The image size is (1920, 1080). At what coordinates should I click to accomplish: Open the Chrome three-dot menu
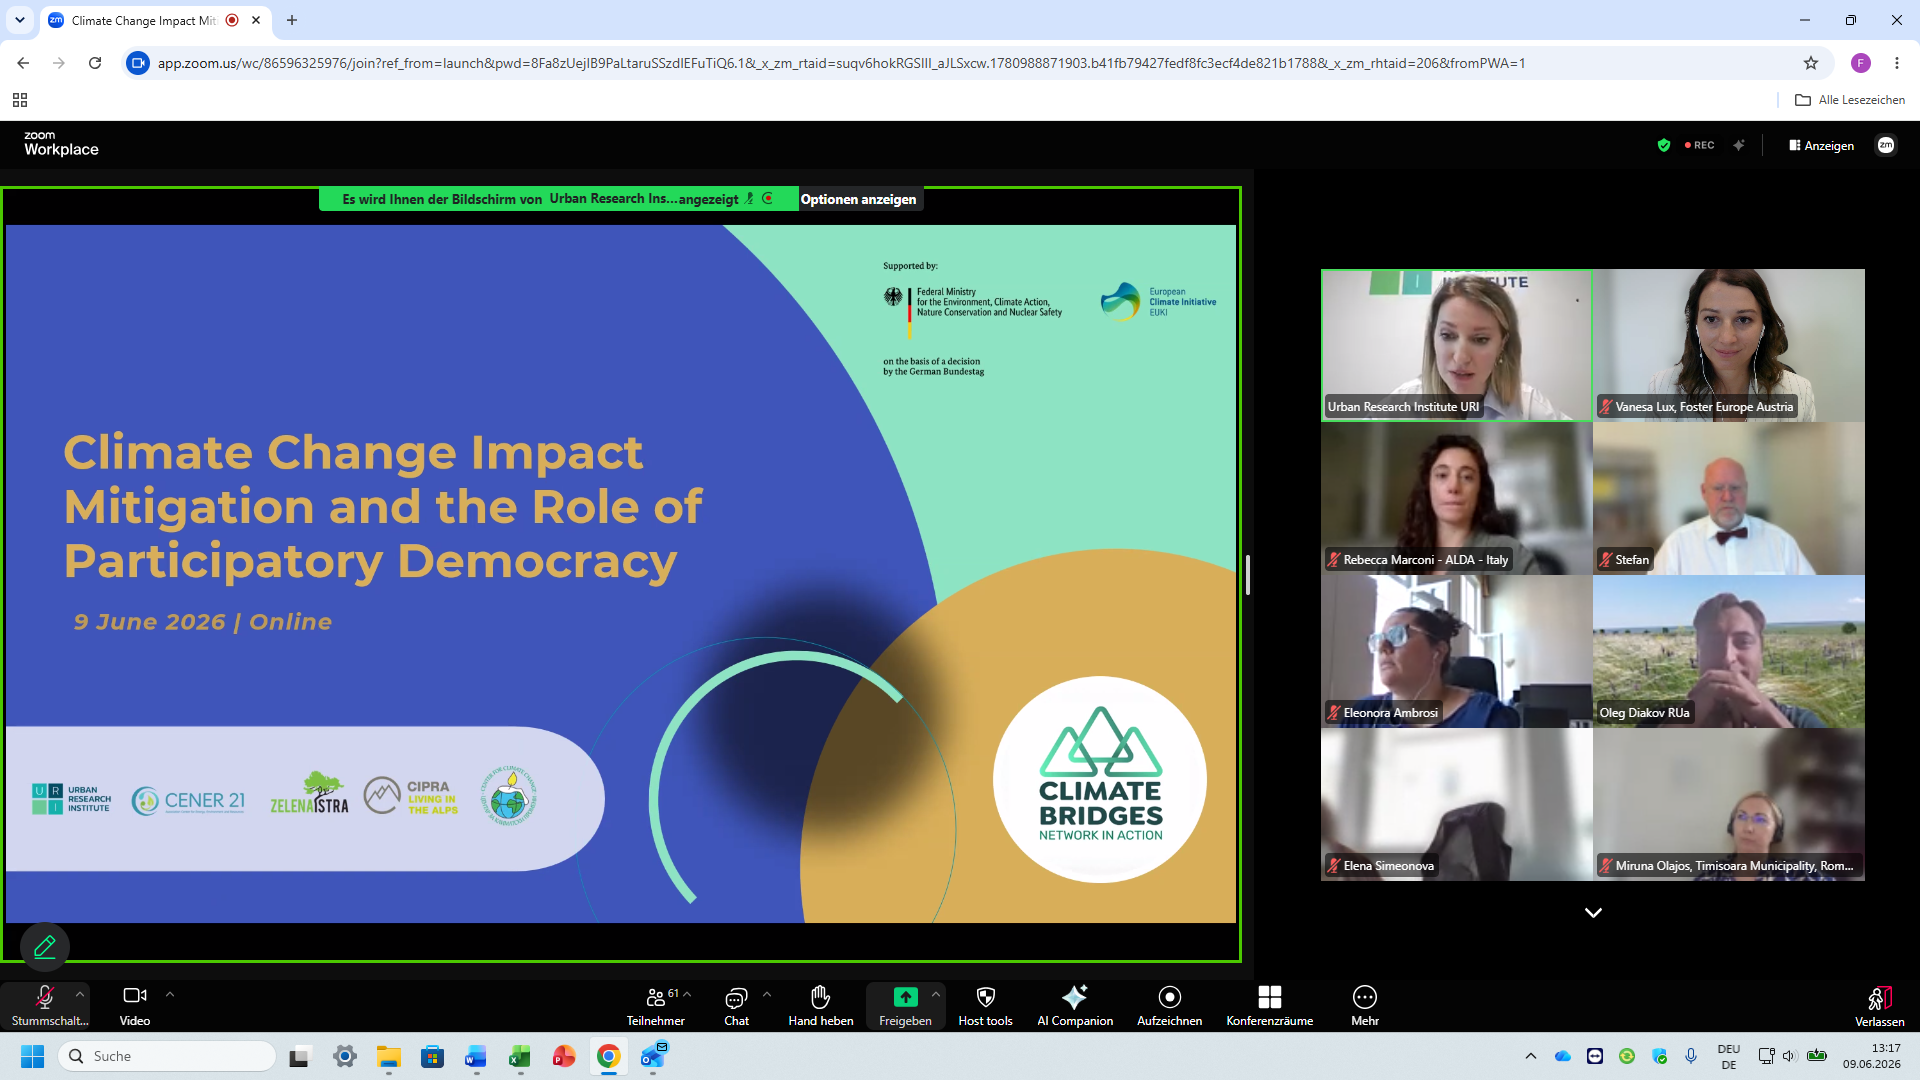[1897, 63]
